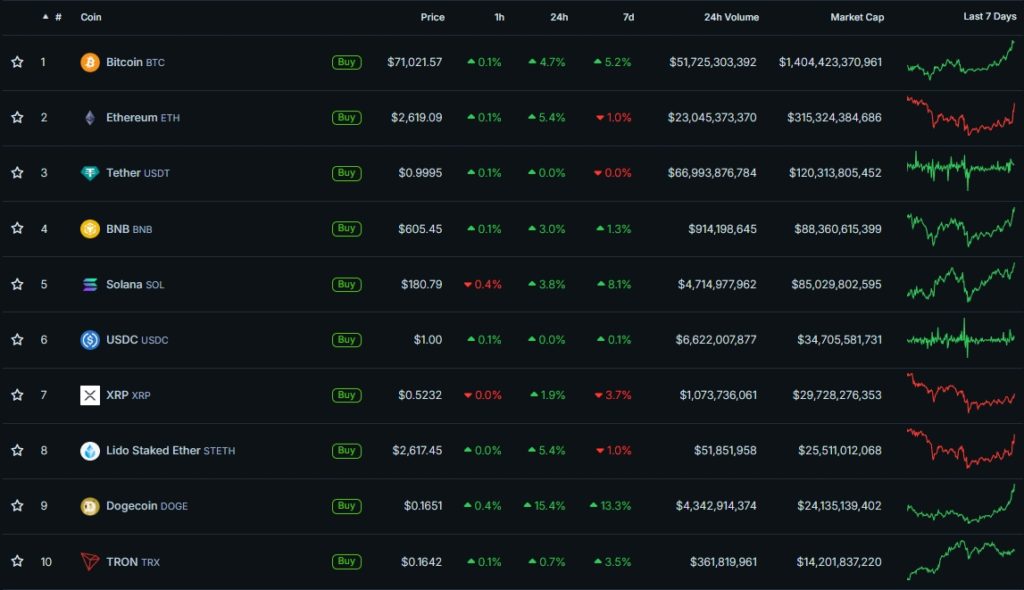The height and width of the screenshot is (590, 1024).
Task: Select the Tether USDT icon
Action: click(x=91, y=172)
